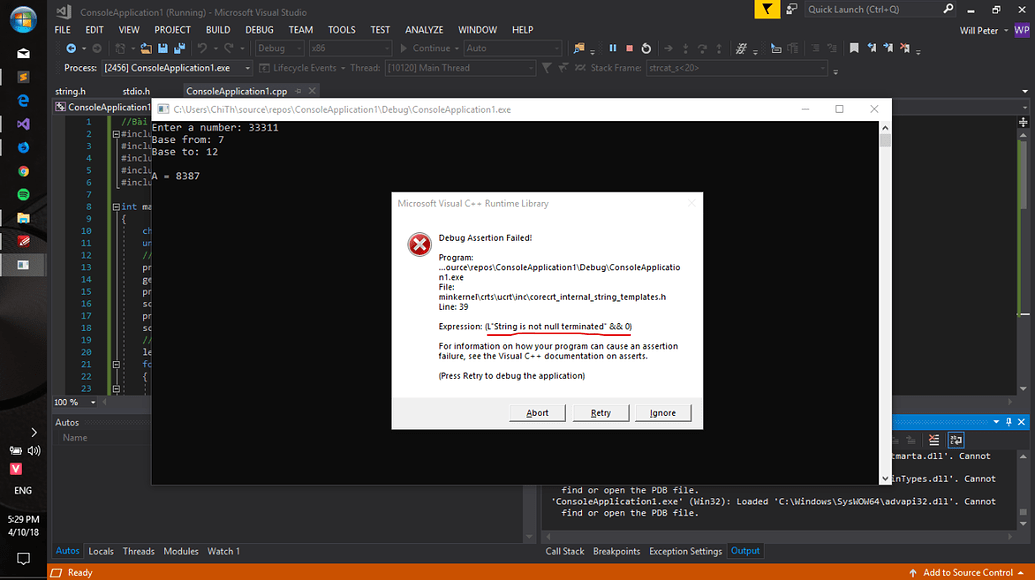The image size is (1035, 580).
Task: Switch to the string.h tab
Action: click(x=71, y=91)
